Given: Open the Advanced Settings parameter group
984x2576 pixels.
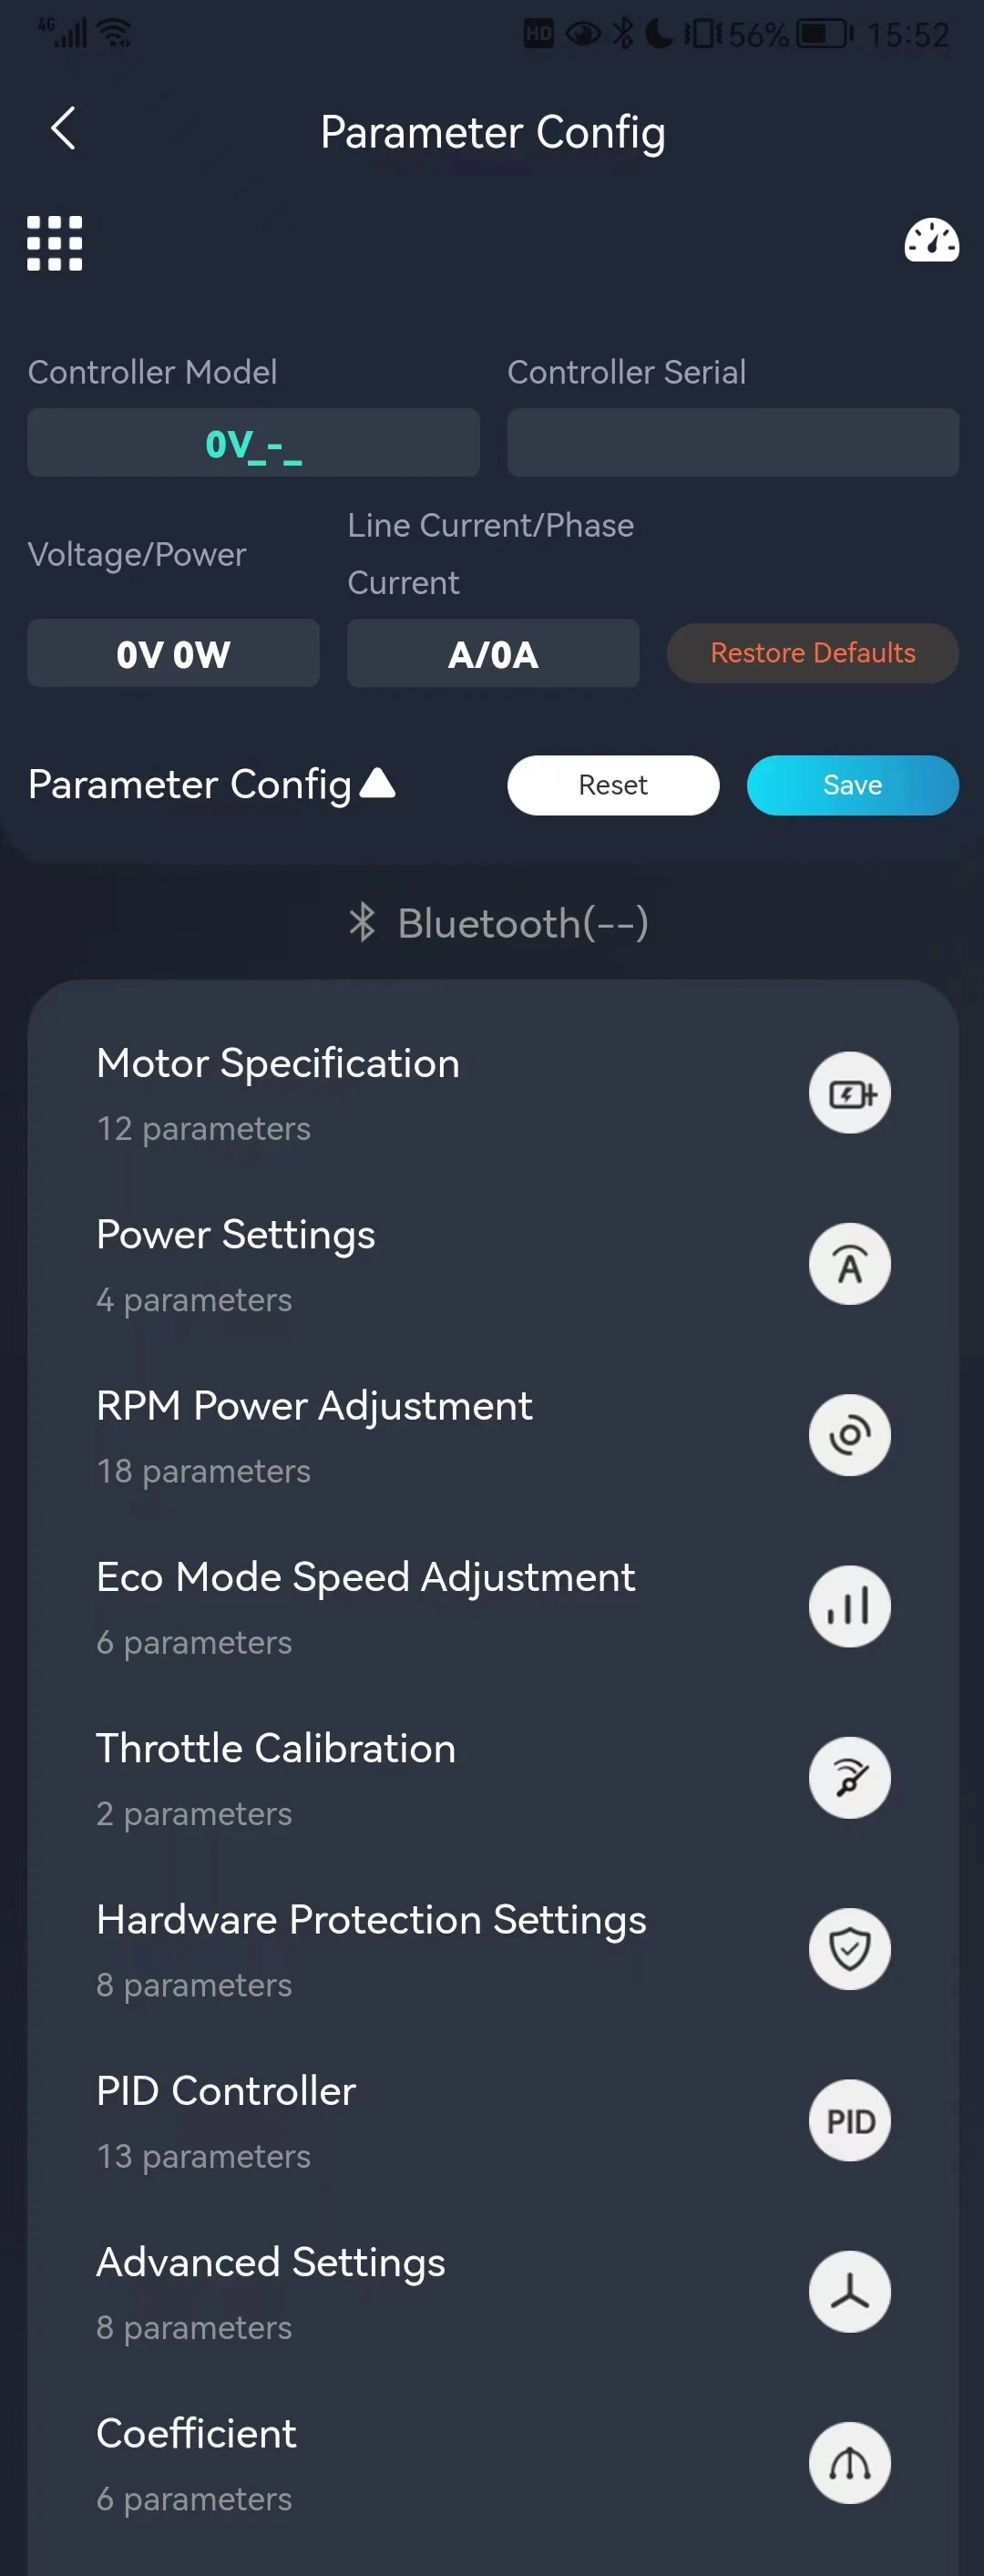Looking at the screenshot, I should click(271, 2263).
